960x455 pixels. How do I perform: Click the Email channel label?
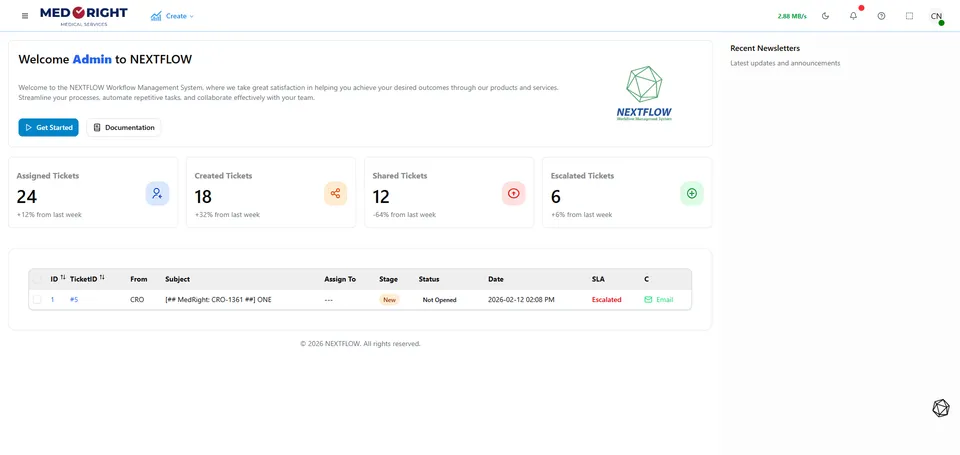tap(664, 299)
